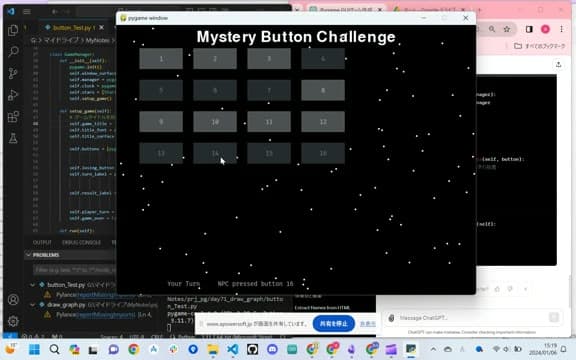
Task: Click the thumbs up icon in ChatGPT
Action: [x=497, y=289]
